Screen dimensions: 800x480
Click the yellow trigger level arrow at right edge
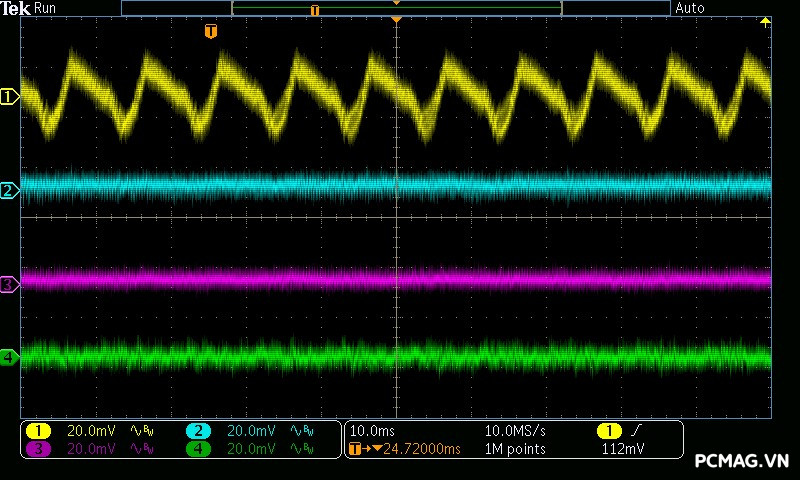pyautogui.click(x=766, y=21)
